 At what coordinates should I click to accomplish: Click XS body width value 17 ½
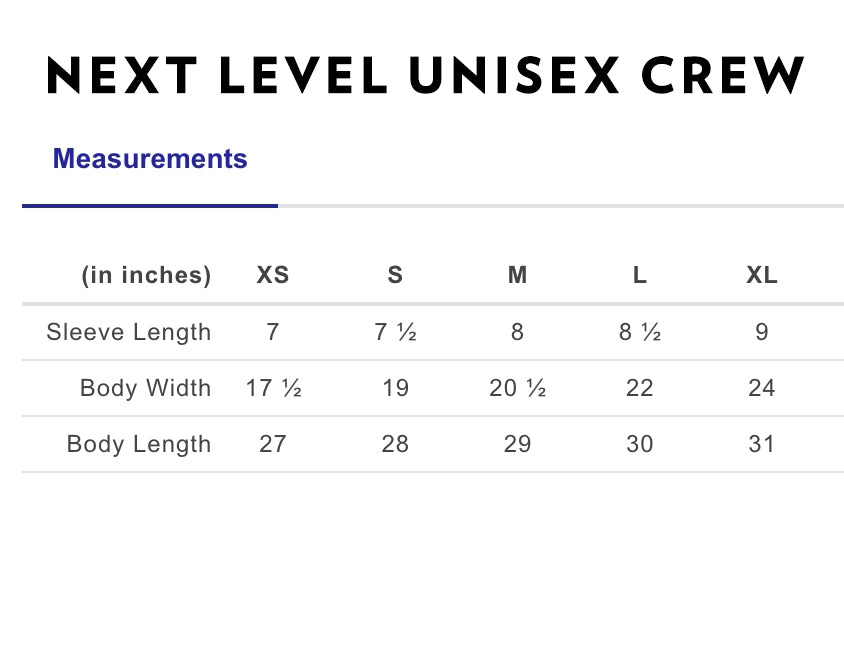[273, 388]
